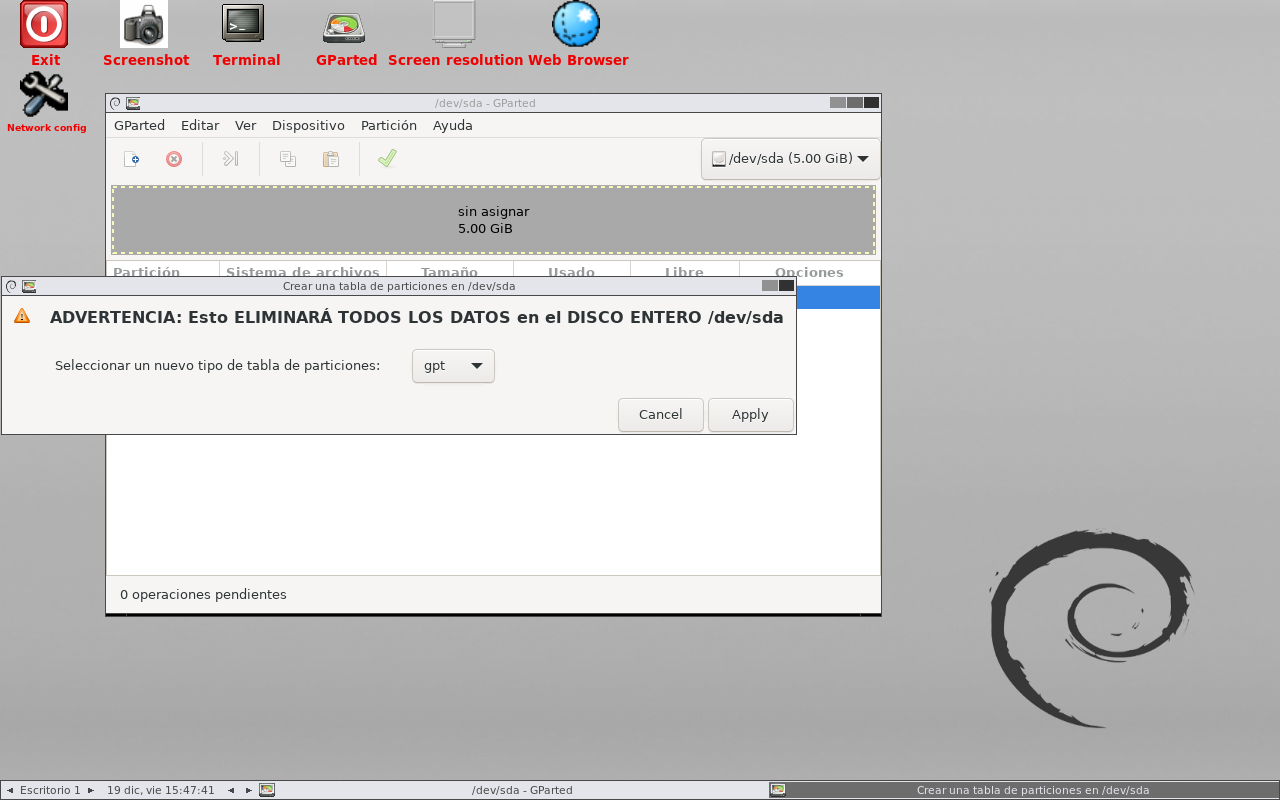Click the delete partition toolbar icon
Viewport: 1280px width, 800px height.
(174, 159)
